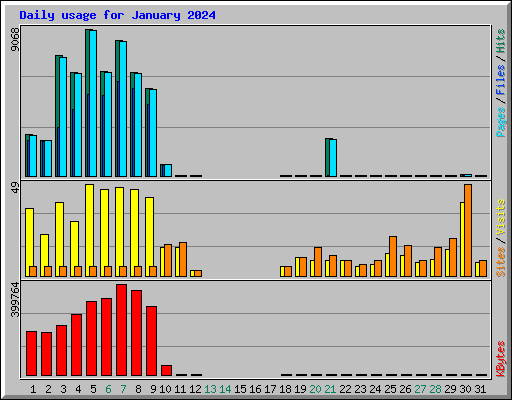
Task: Click the tallest red KBytes bar for day 7
Action: (122, 330)
